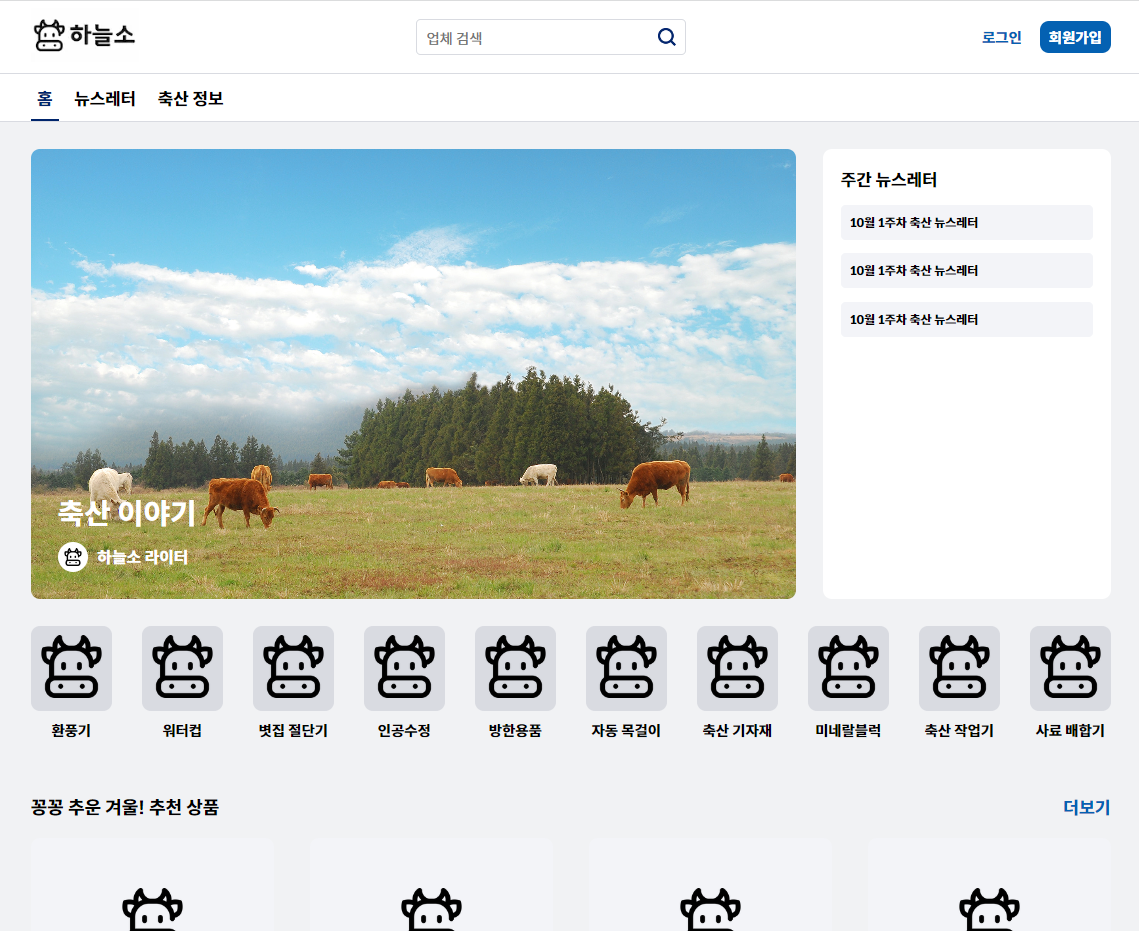
Task: Go to the 축산 정보 tab
Action: [190, 99]
